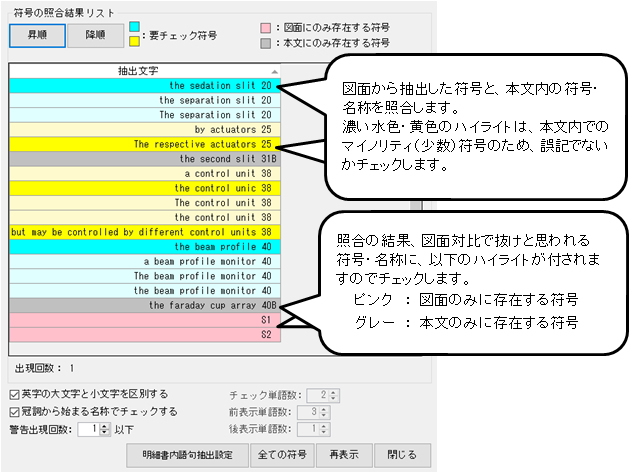633x473 pixels.
Task: Click the sort arrow in the 抽出文字 header
Action: 275,72
